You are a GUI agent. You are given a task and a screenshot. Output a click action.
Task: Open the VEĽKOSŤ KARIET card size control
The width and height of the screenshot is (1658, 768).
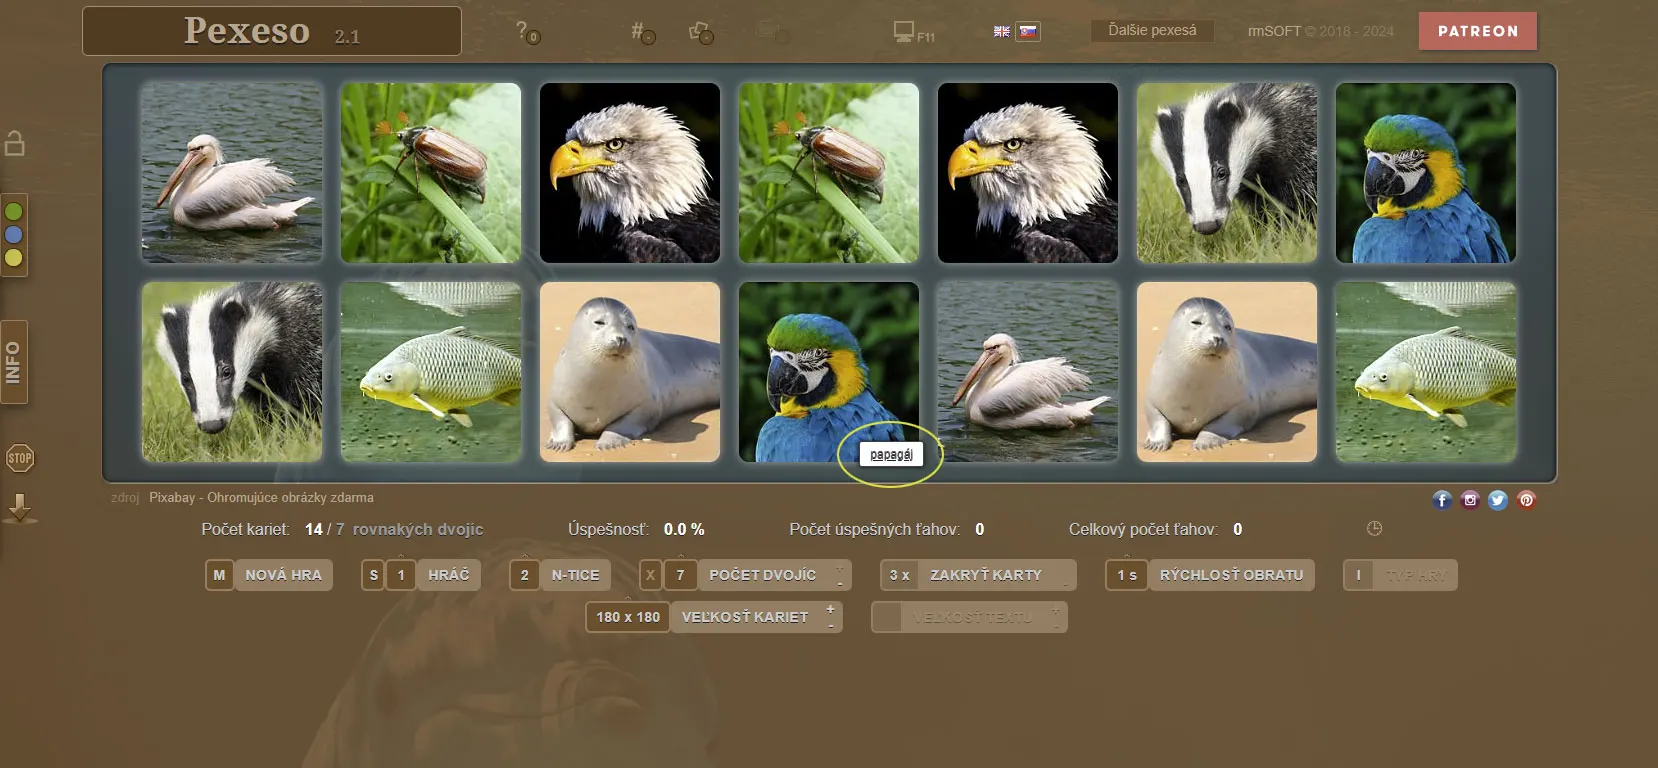[745, 617]
